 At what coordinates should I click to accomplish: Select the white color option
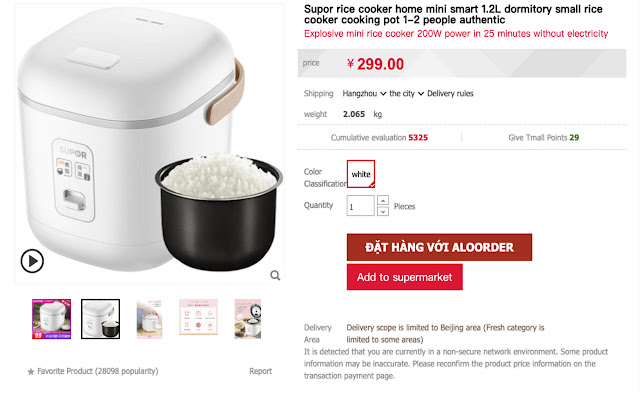[361, 174]
